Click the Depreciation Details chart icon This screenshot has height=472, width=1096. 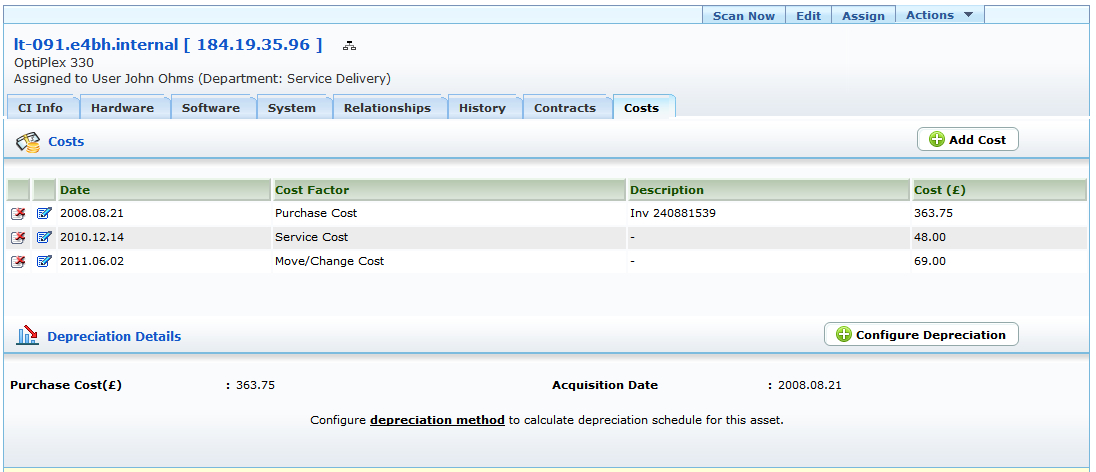click(27, 337)
